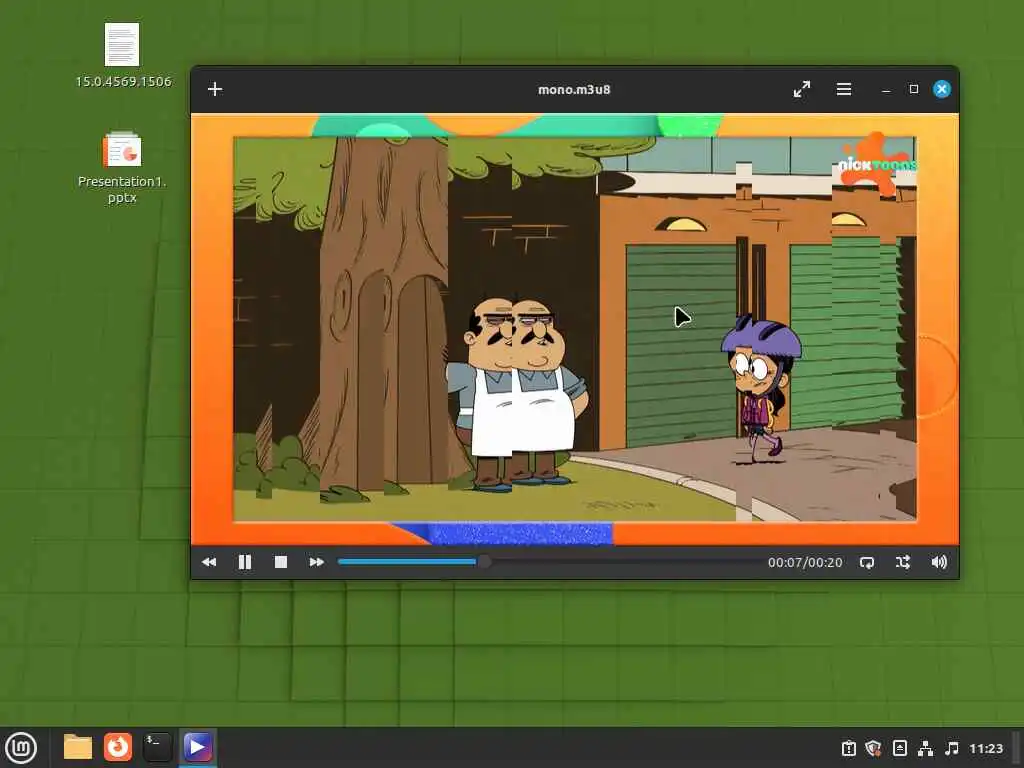Toggle fullscreen mode in media player
The image size is (1024, 768).
[x=801, y=89]
